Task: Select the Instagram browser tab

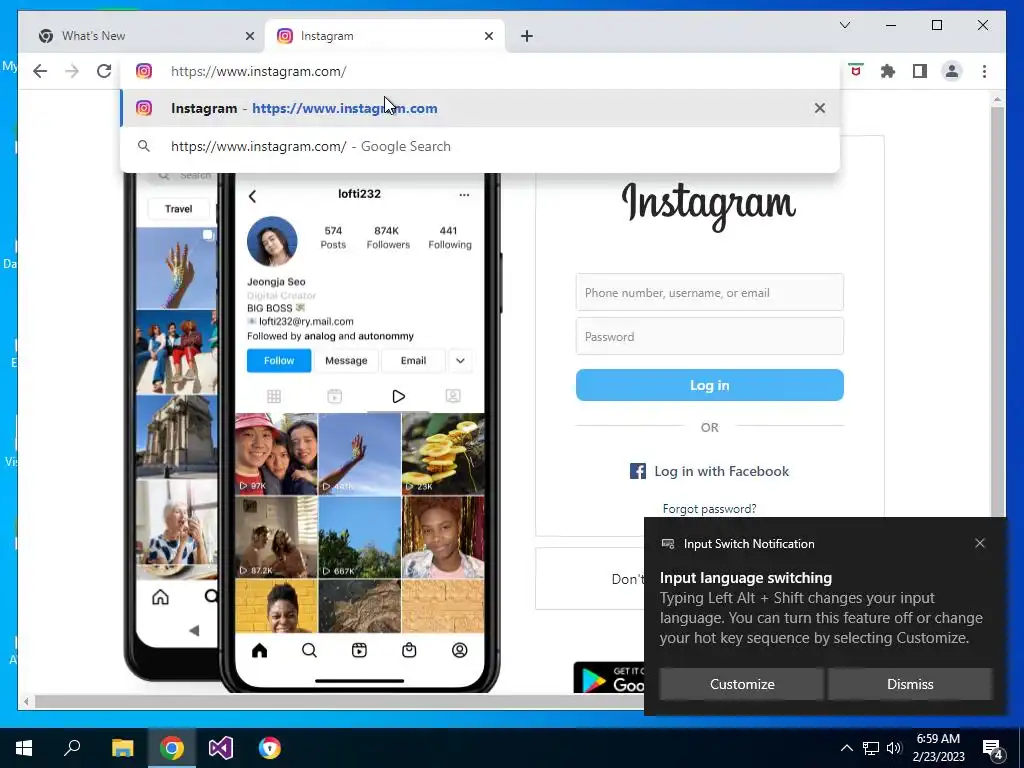Action: (x=385, y=36)
